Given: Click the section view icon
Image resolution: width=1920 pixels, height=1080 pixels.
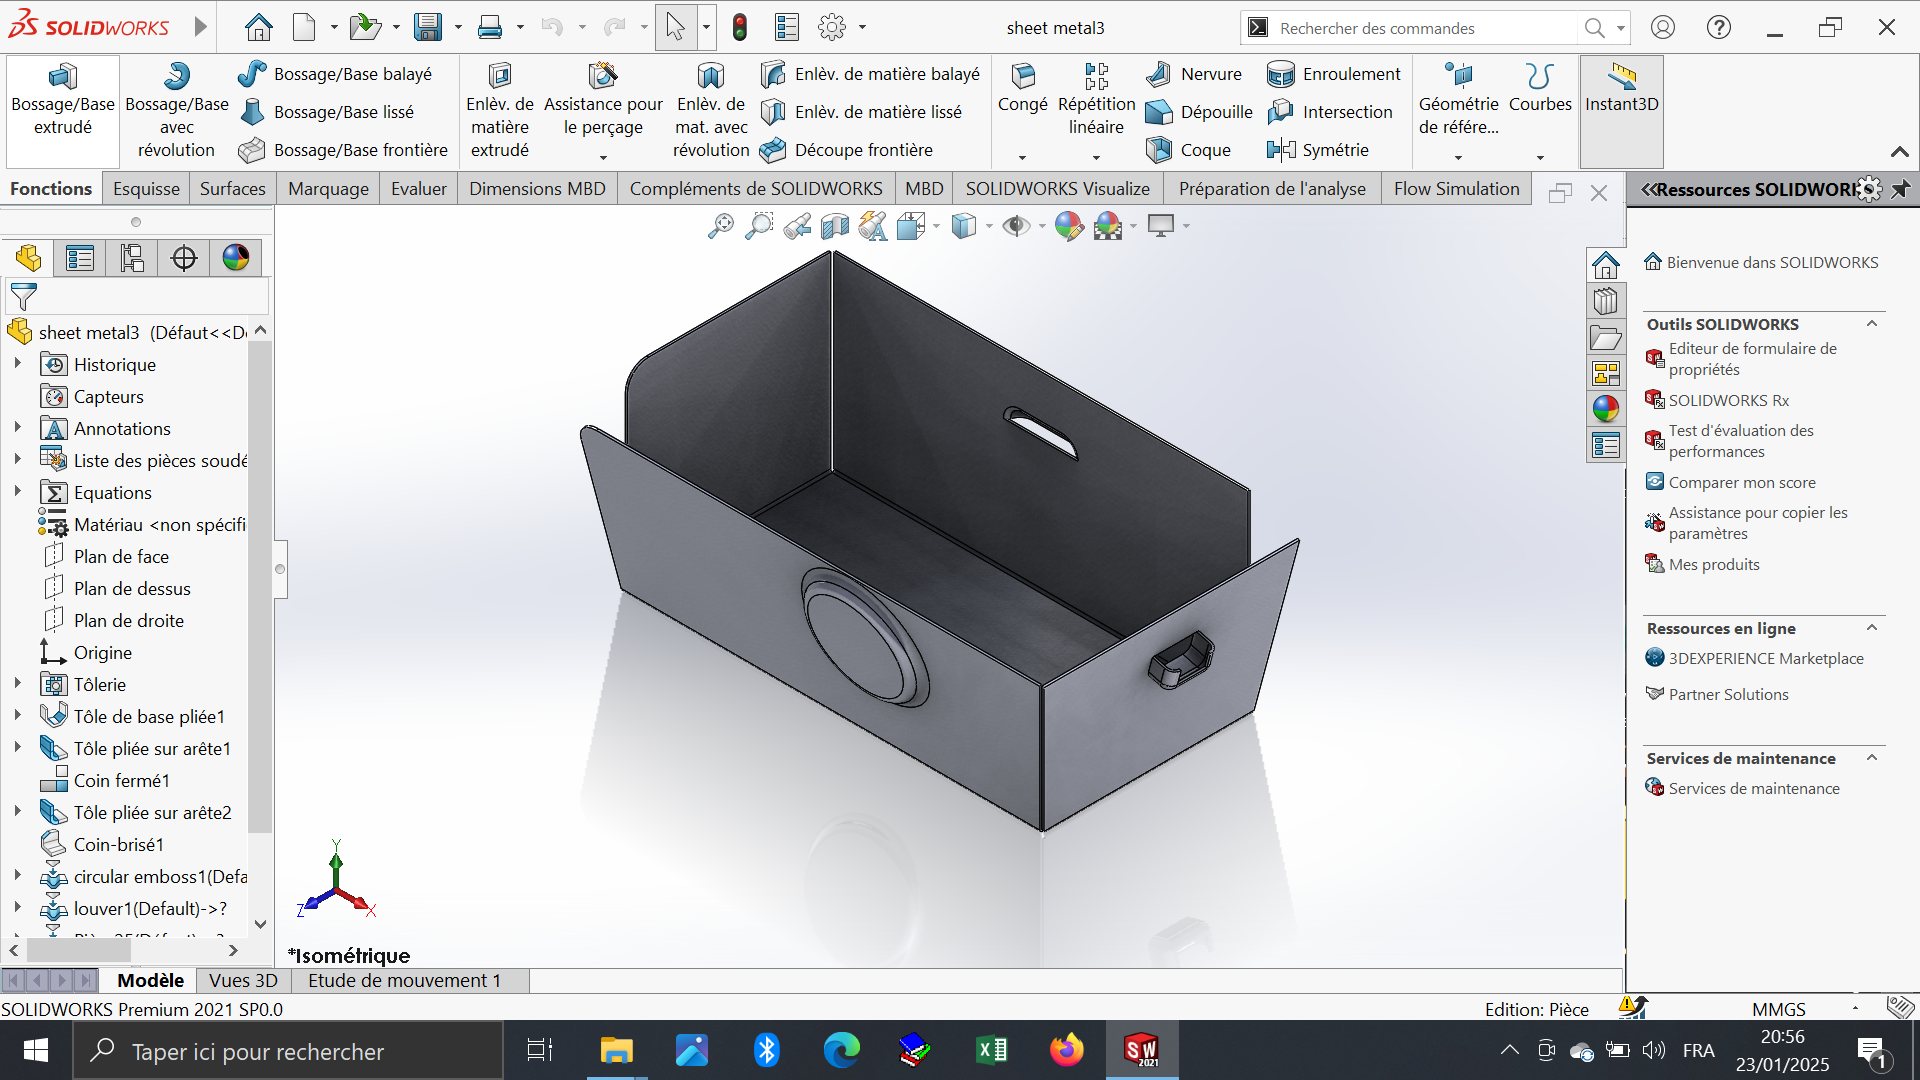Looking at the screenshot, I should pyautogui.click(x=834, y=227).
